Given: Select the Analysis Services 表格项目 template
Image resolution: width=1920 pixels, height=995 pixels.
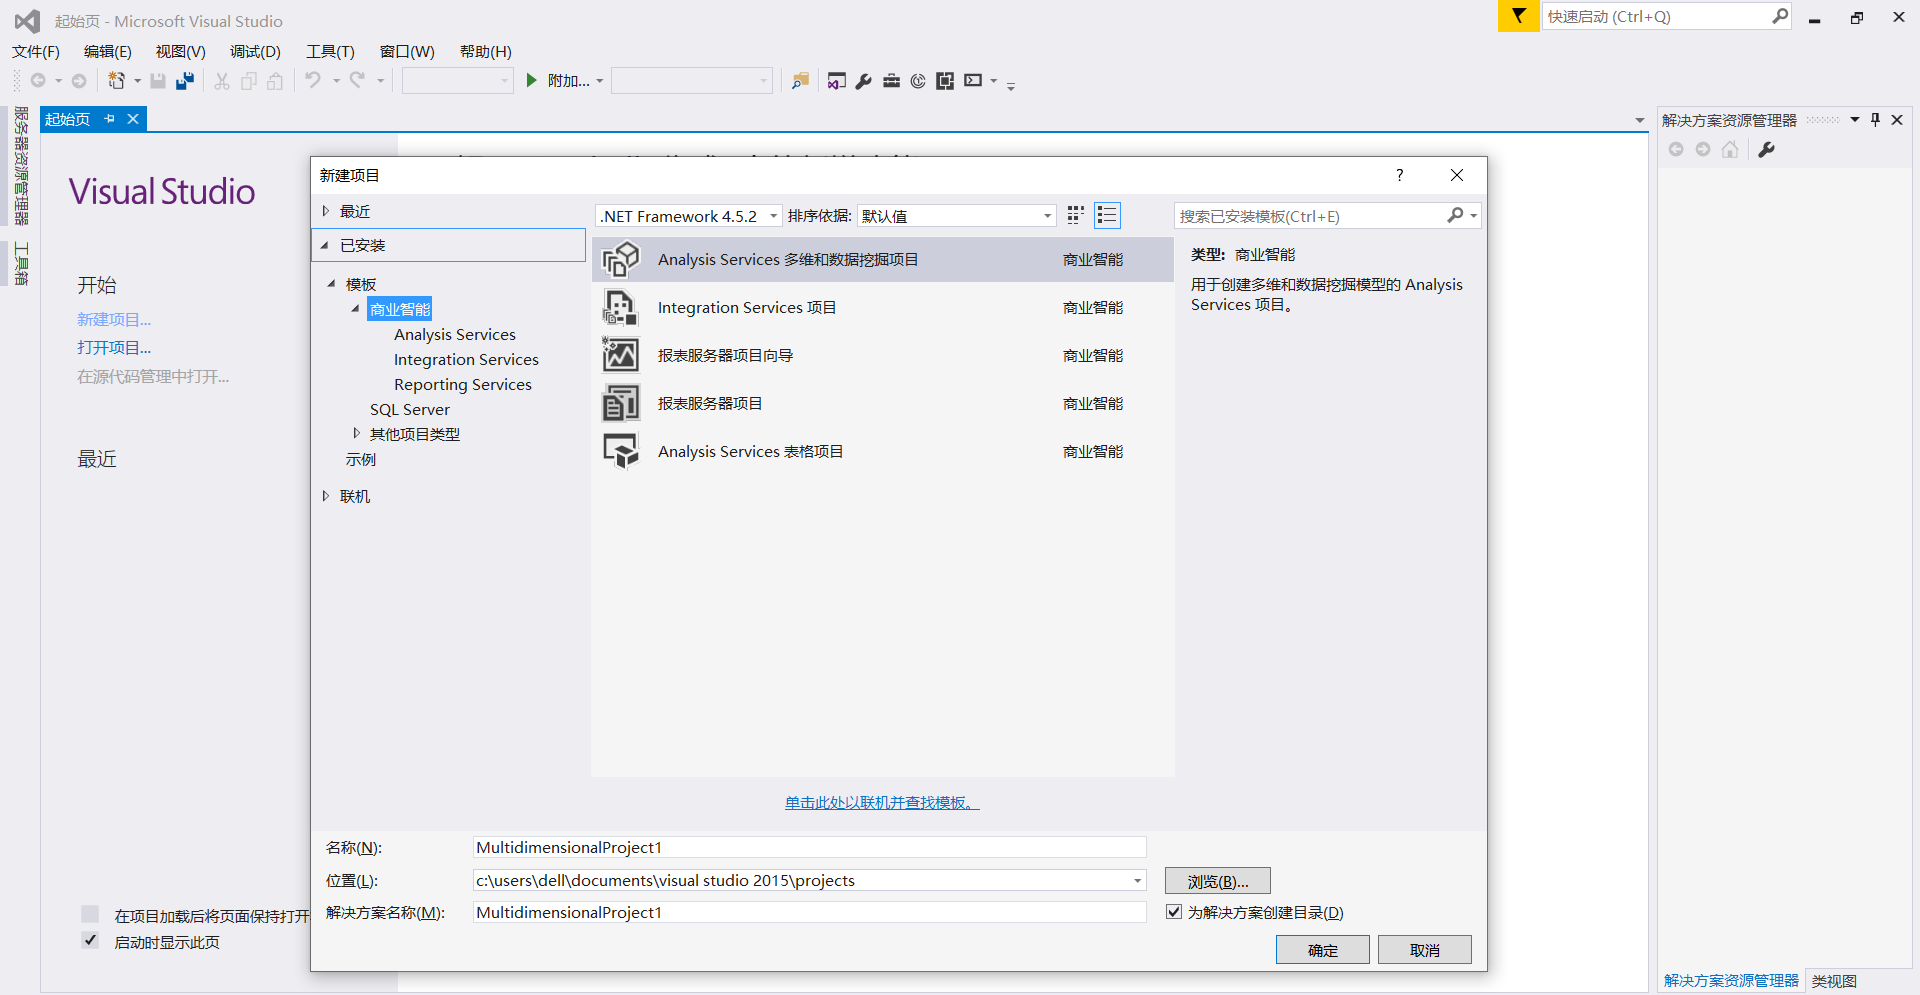Looking at the screenshot, I should (x=750, y=451).
